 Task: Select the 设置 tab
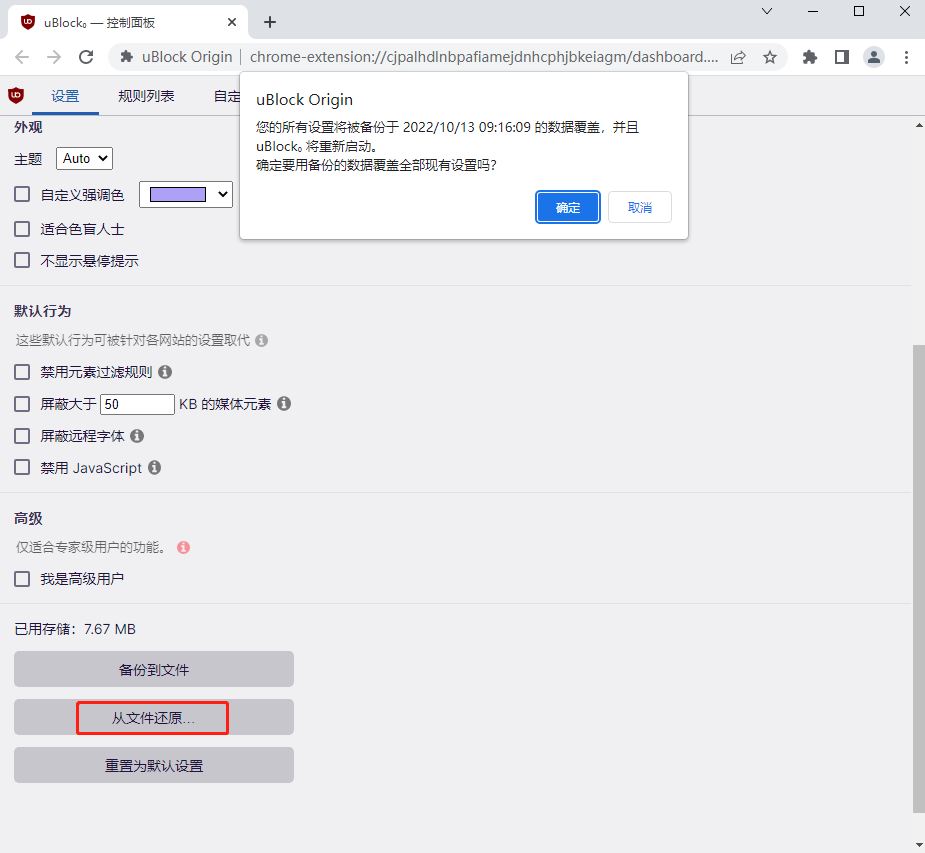point(65,96)
